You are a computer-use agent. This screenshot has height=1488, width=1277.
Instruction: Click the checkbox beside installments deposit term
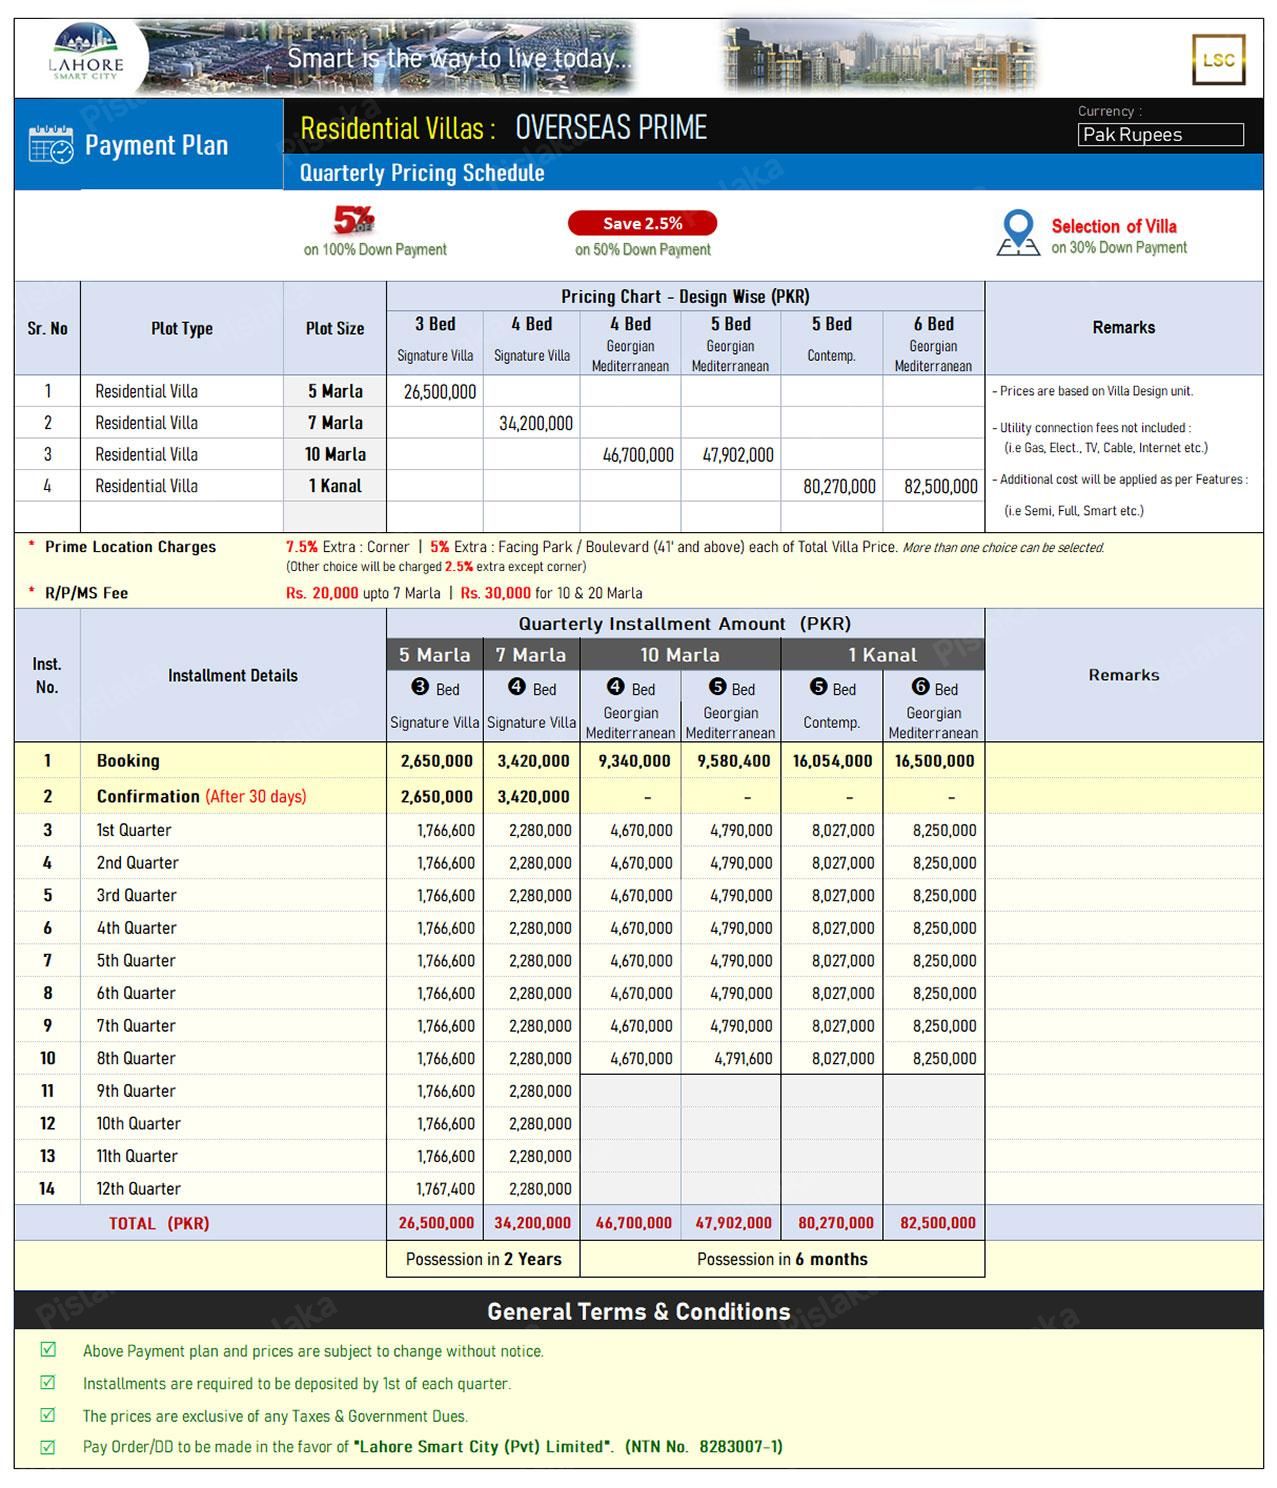click(x=48, y=1382)
